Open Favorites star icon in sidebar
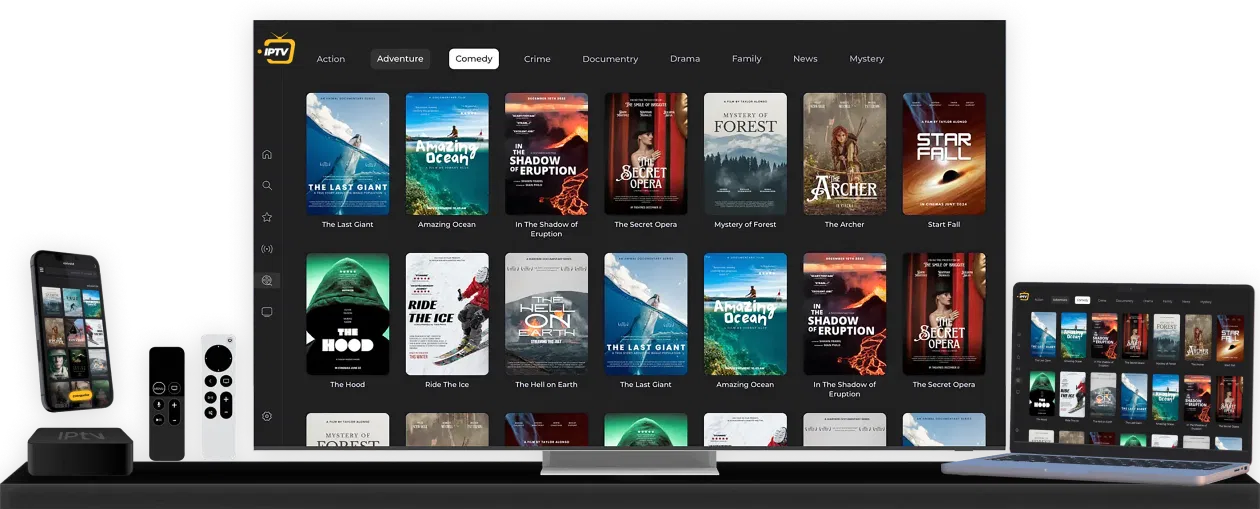This screenshot has height=509, width=1260. [267, 217]
